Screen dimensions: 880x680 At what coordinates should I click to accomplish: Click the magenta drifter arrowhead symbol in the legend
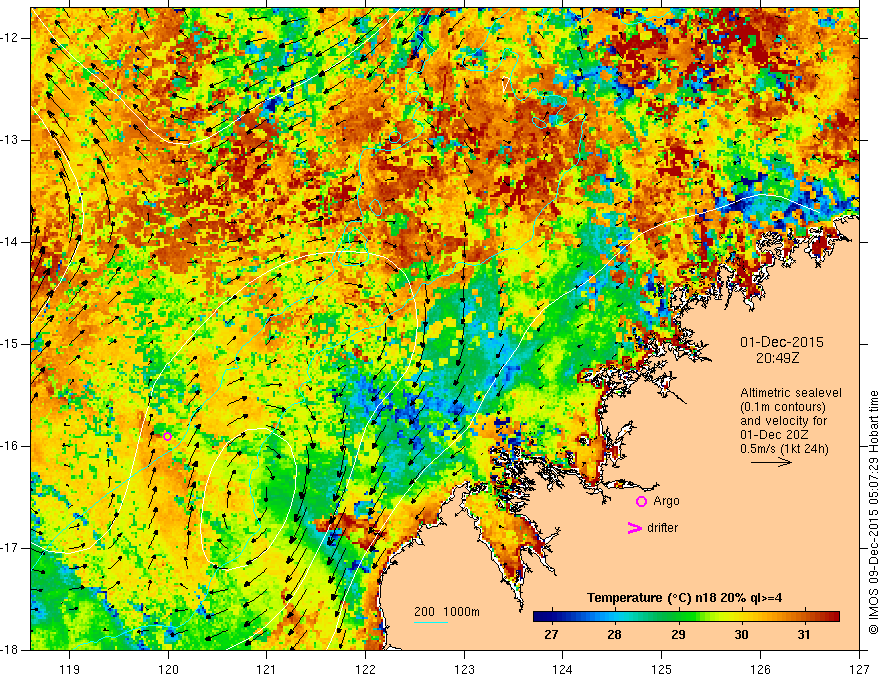(634, 528)
